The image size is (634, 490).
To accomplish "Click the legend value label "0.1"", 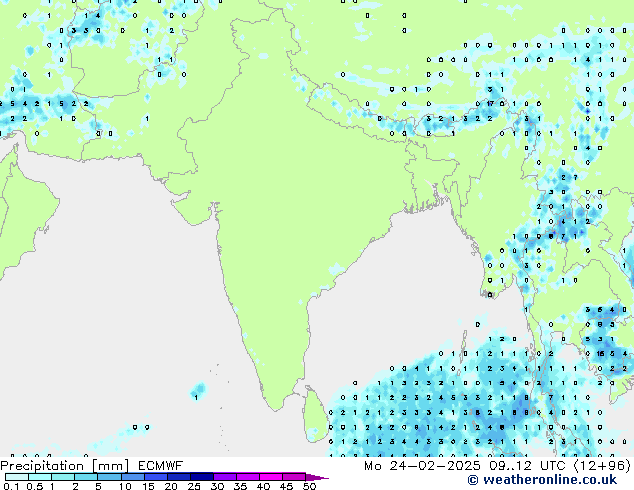I will click(12, 486).
